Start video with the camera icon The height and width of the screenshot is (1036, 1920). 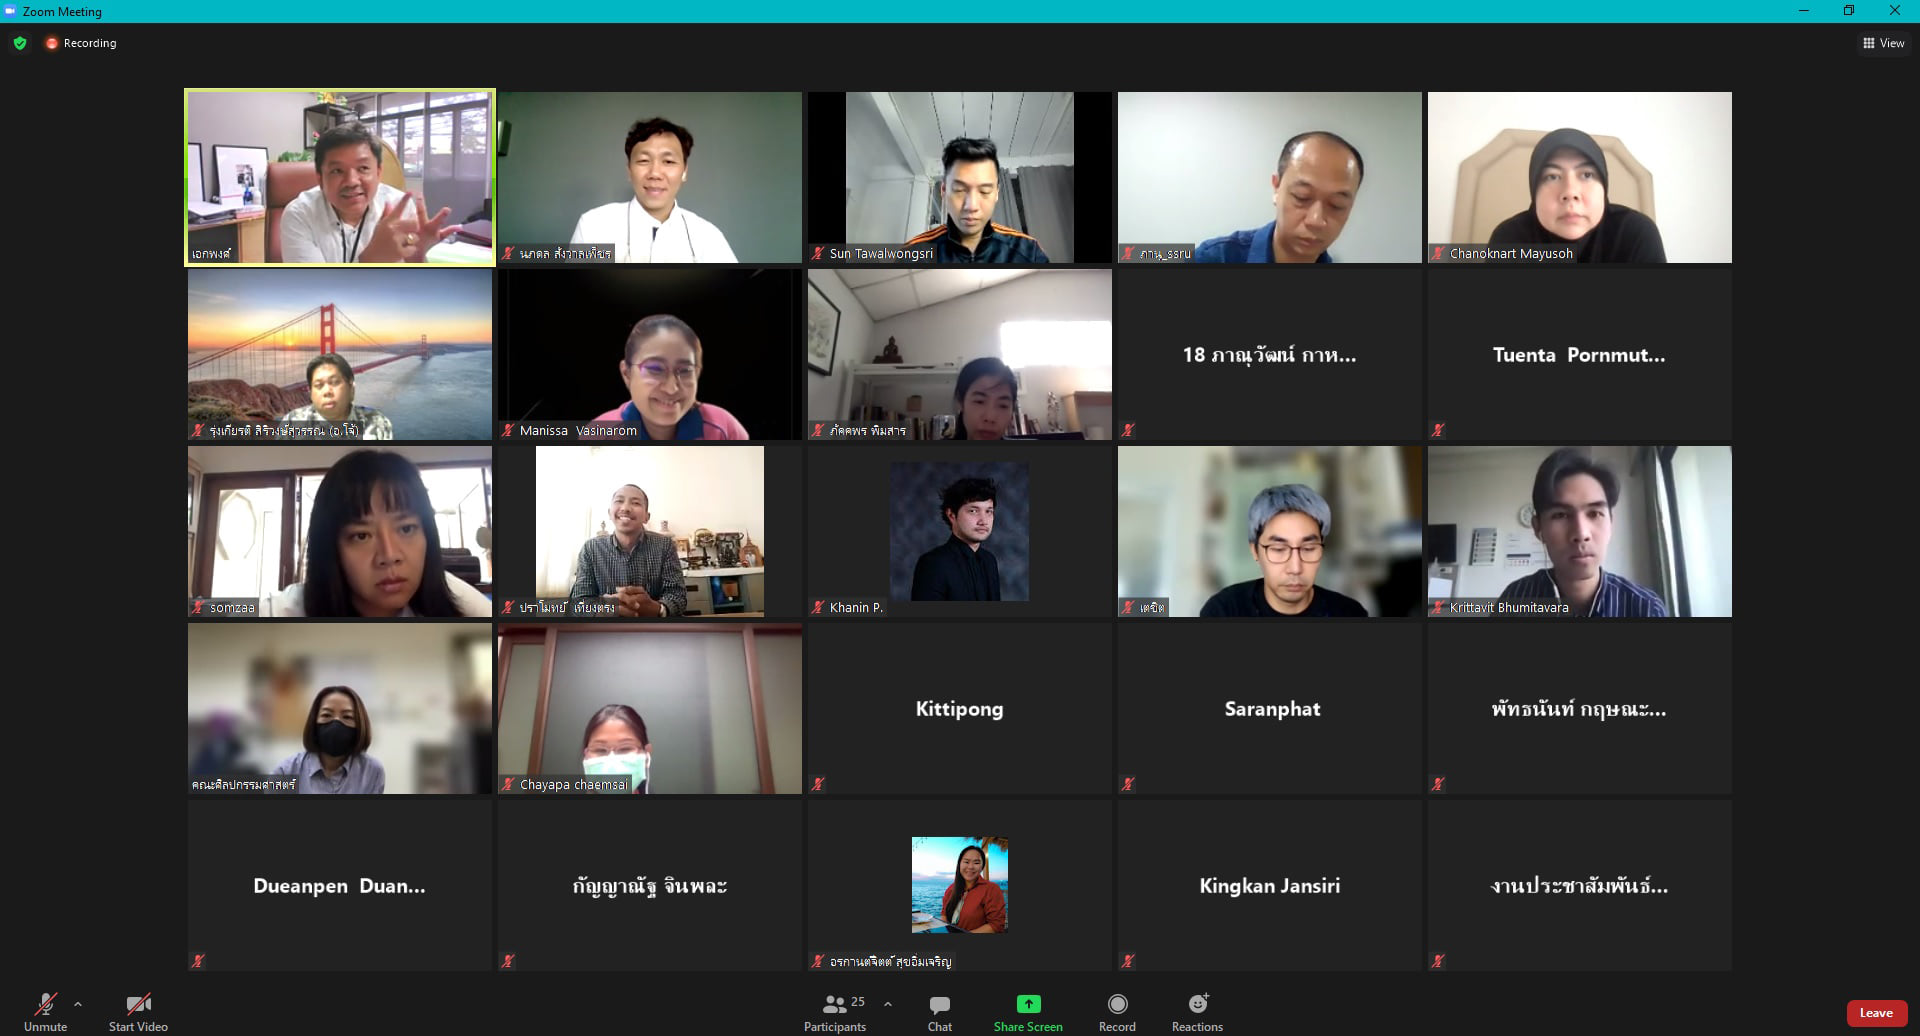click(138, 1012)
